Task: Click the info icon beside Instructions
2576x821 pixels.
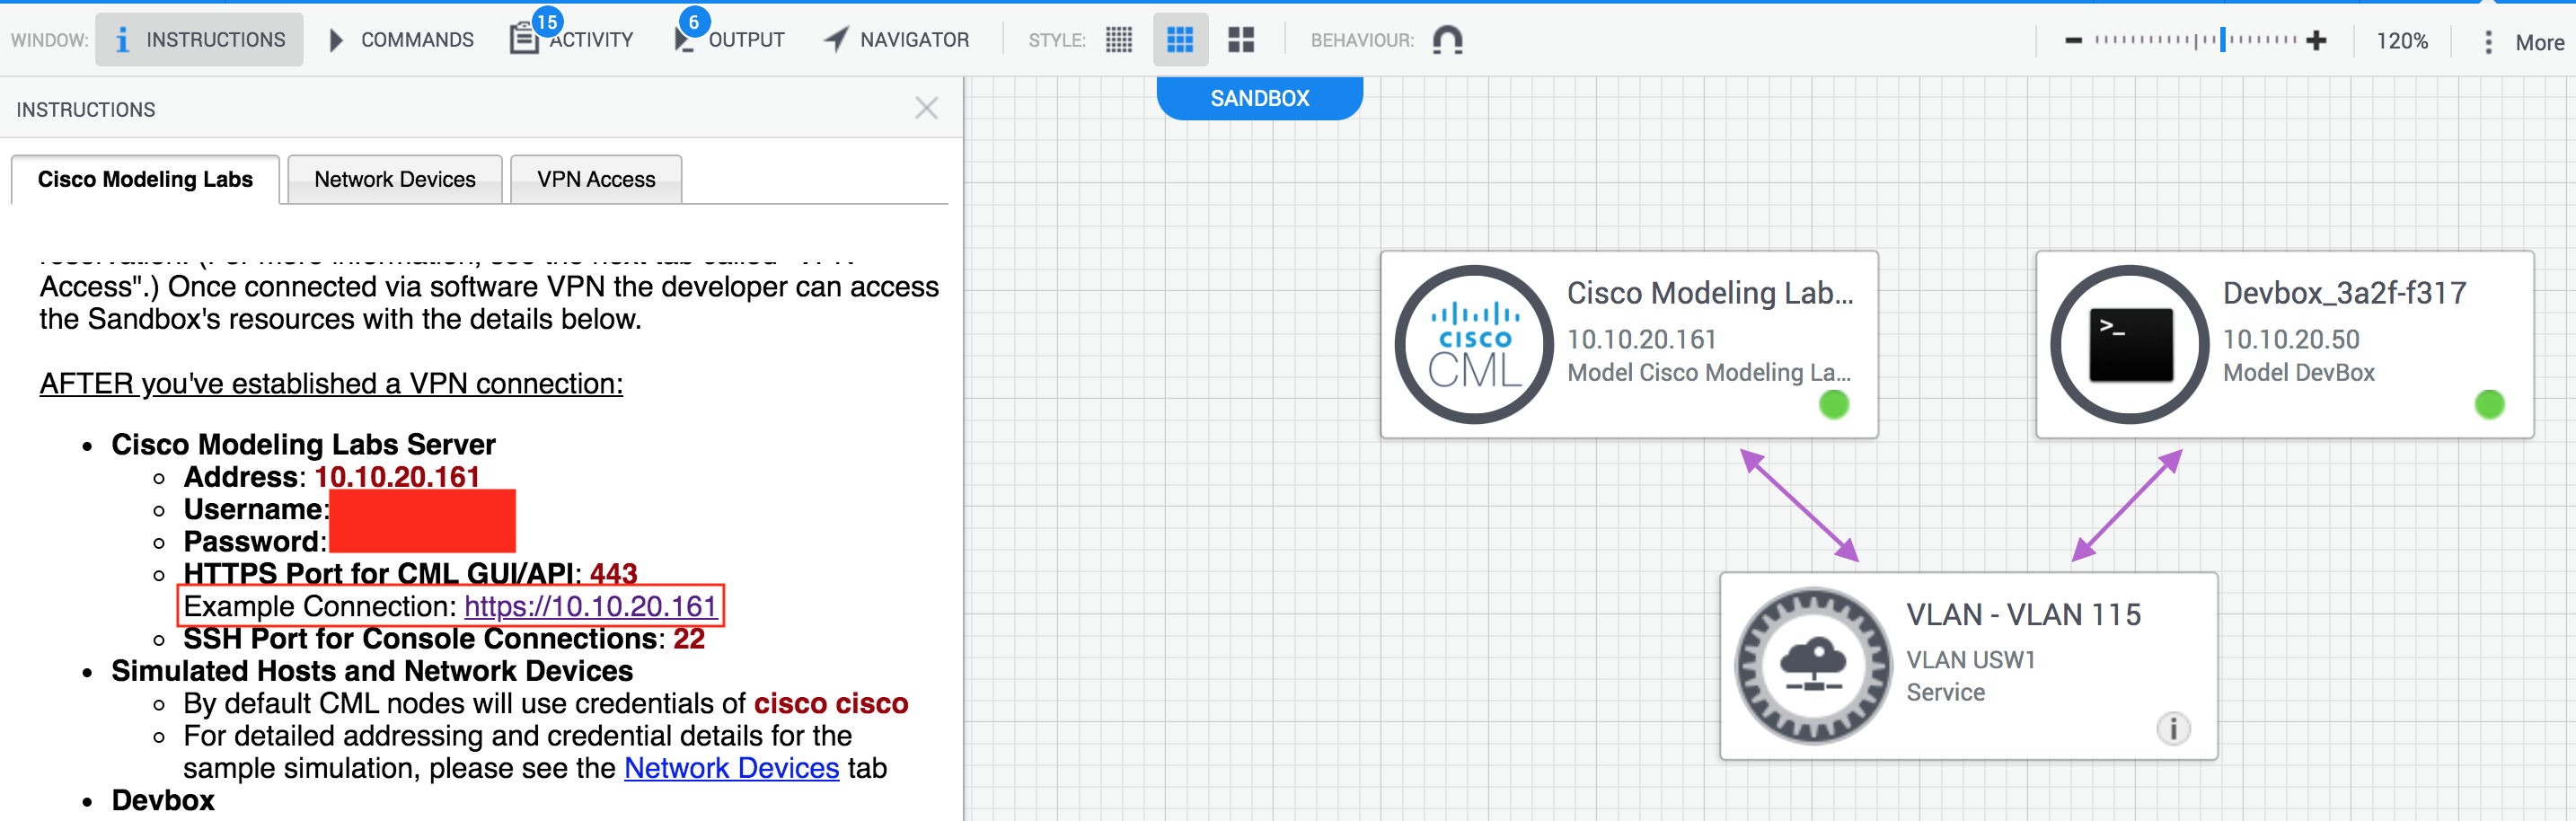Action: pos(122,40)
